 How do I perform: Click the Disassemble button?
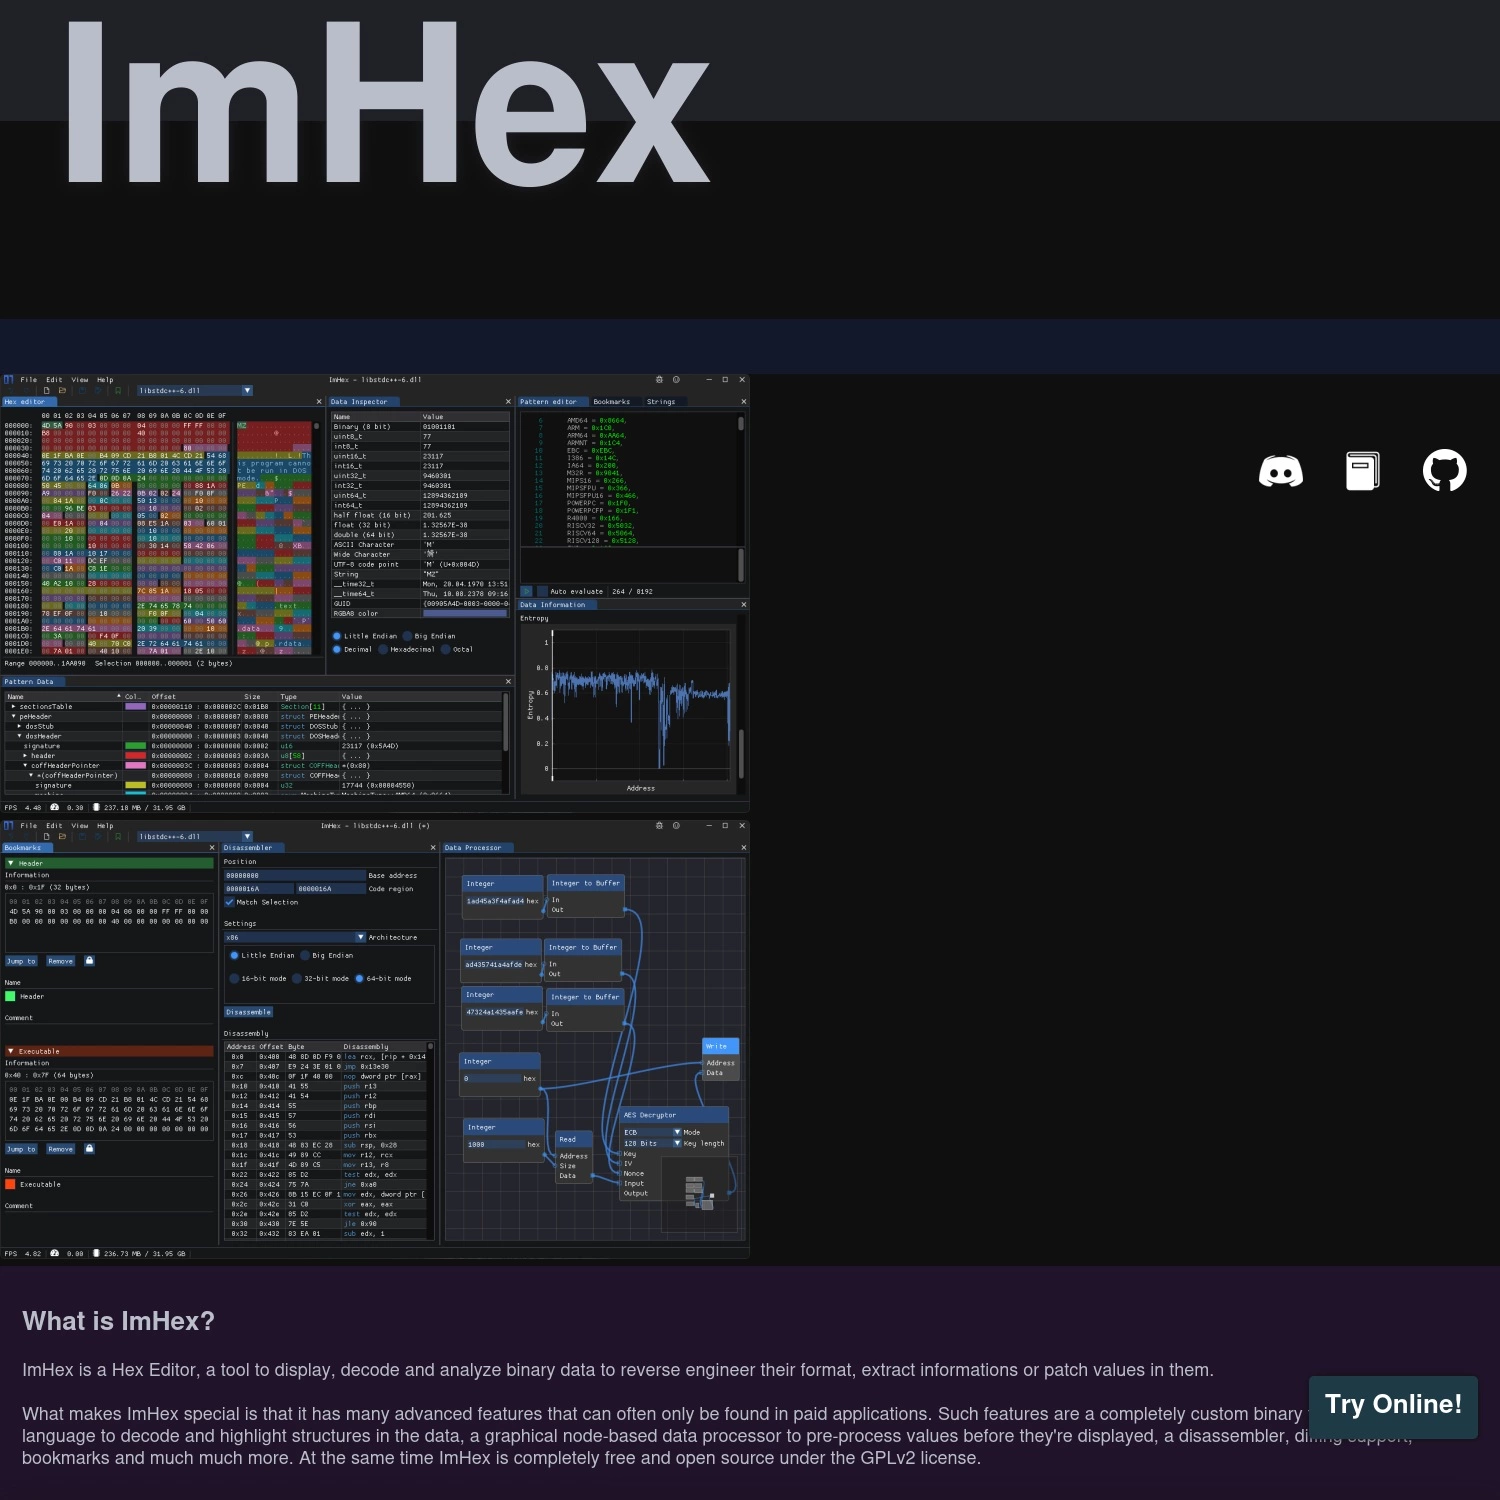coord(248,1012)
